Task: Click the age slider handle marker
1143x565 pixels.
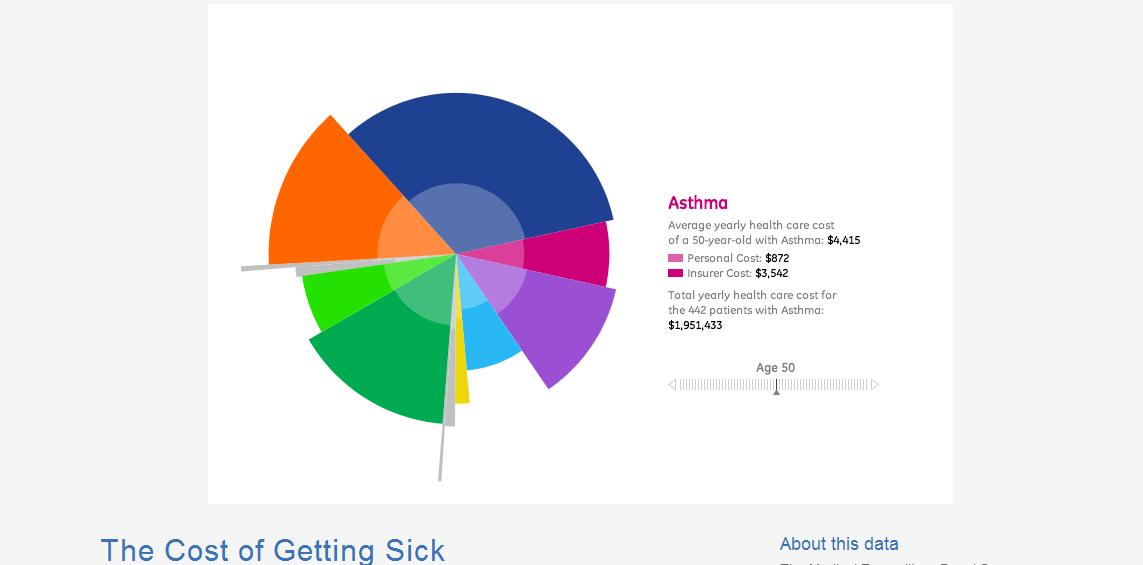Action: (x=776, y=387)
